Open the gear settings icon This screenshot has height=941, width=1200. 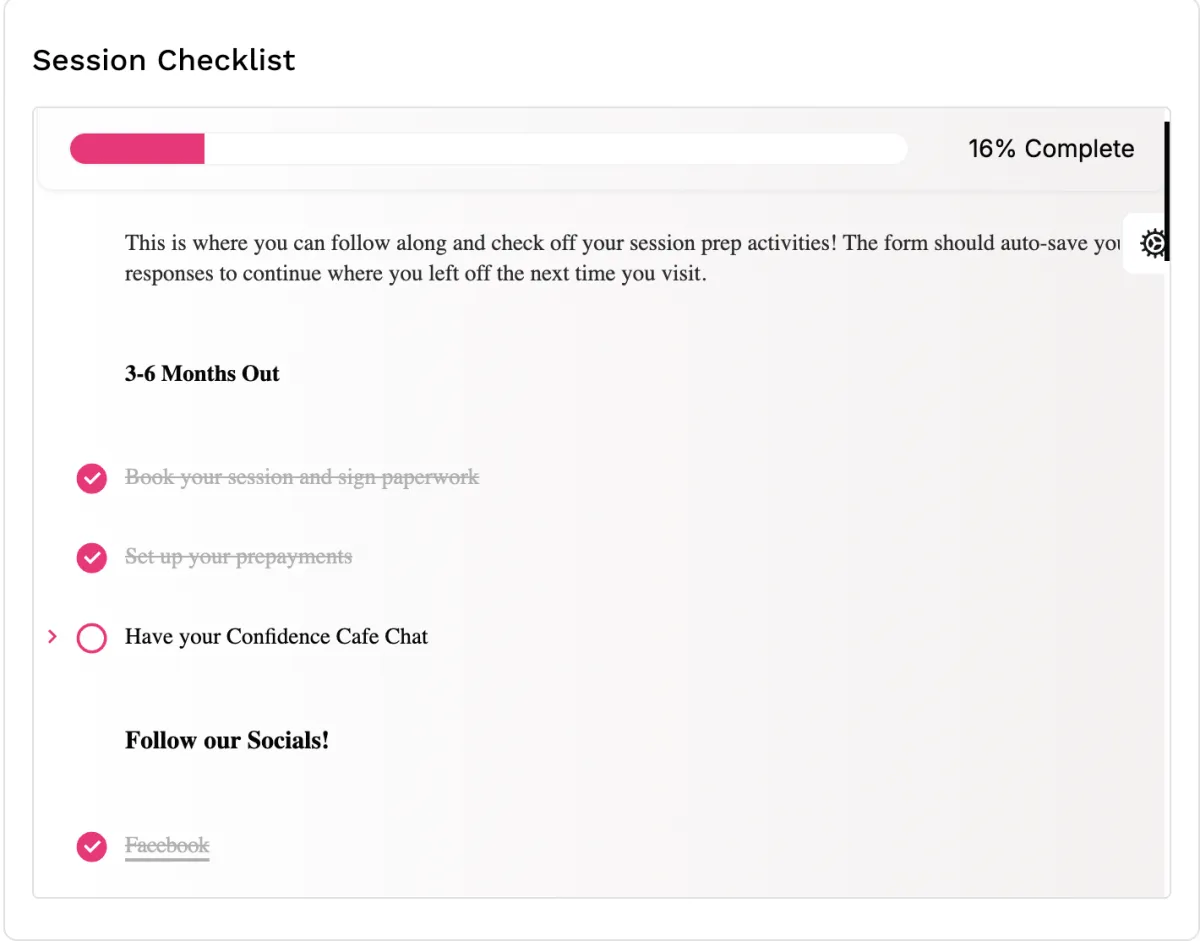(1154, 243)
